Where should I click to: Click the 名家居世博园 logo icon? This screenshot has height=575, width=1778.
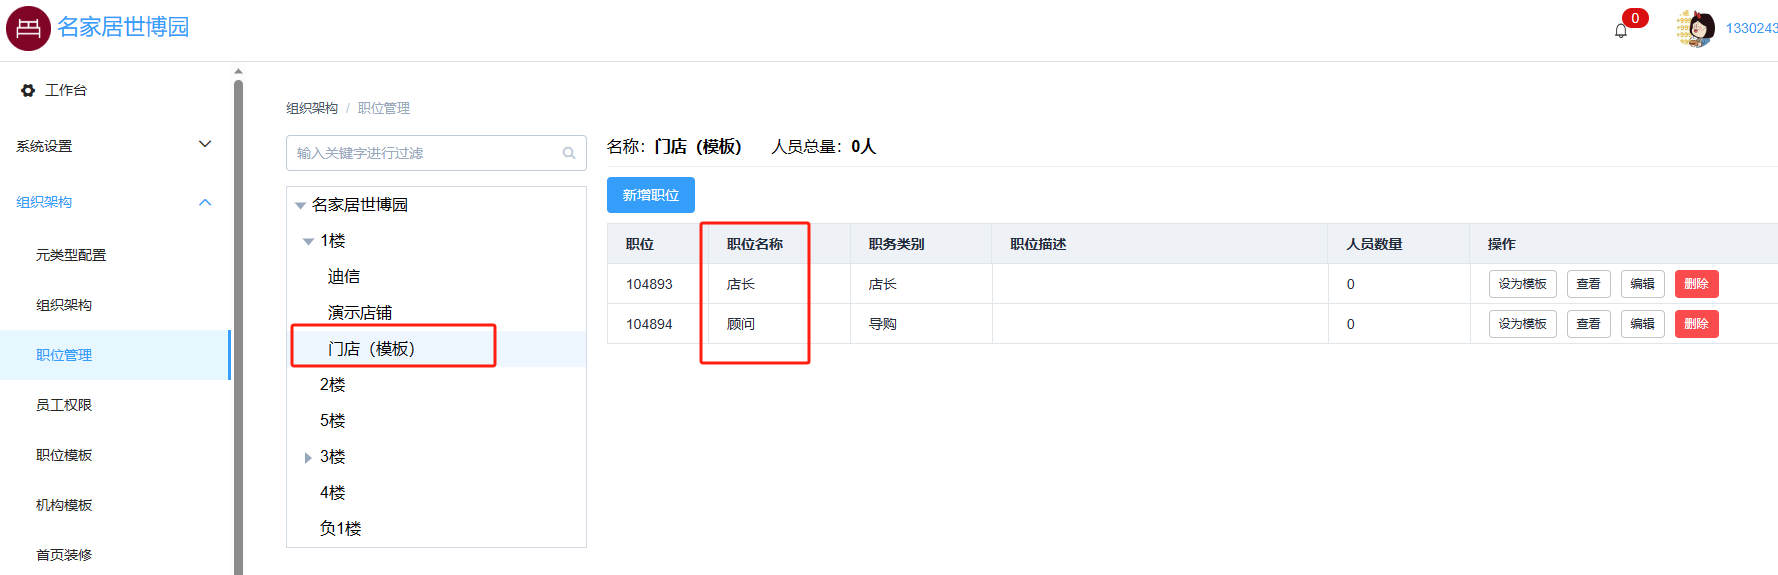click(28, 28)
